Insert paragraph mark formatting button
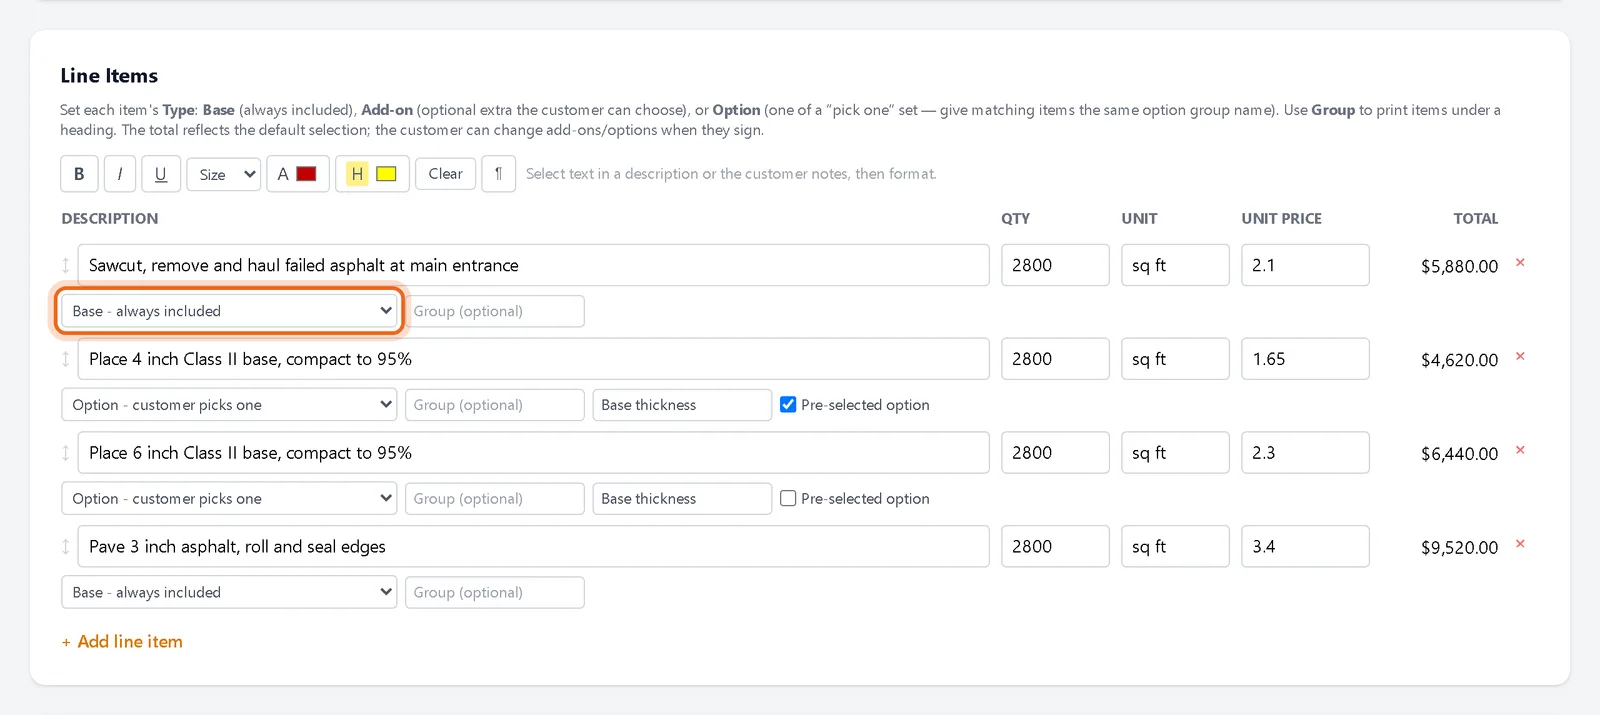Image resolution: width=1600 pixels, height=715 pixels. 498,174
